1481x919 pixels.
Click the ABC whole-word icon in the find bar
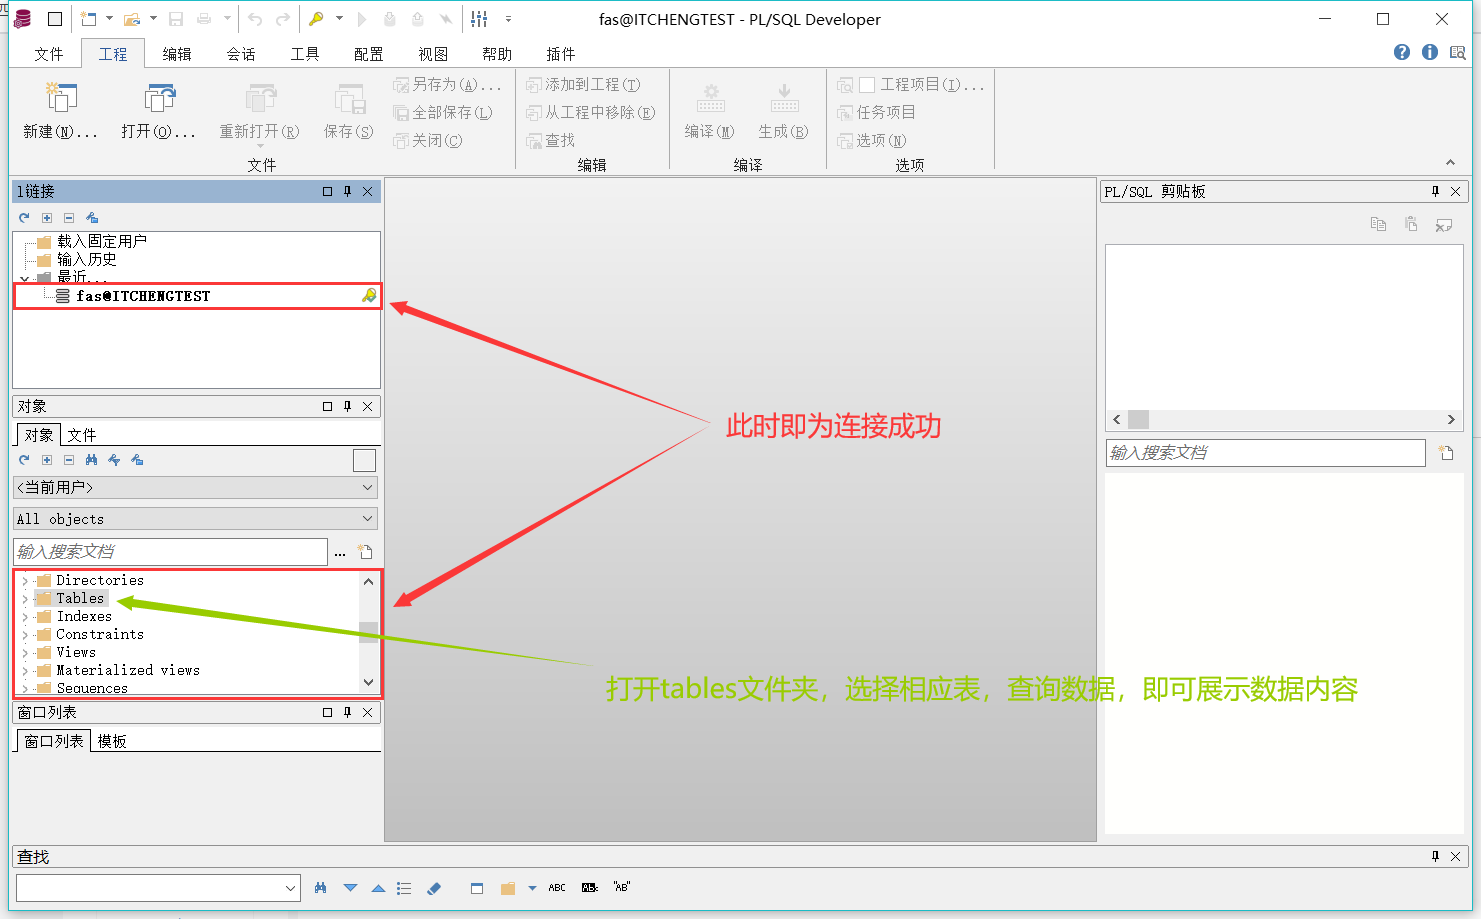[557, 887]
